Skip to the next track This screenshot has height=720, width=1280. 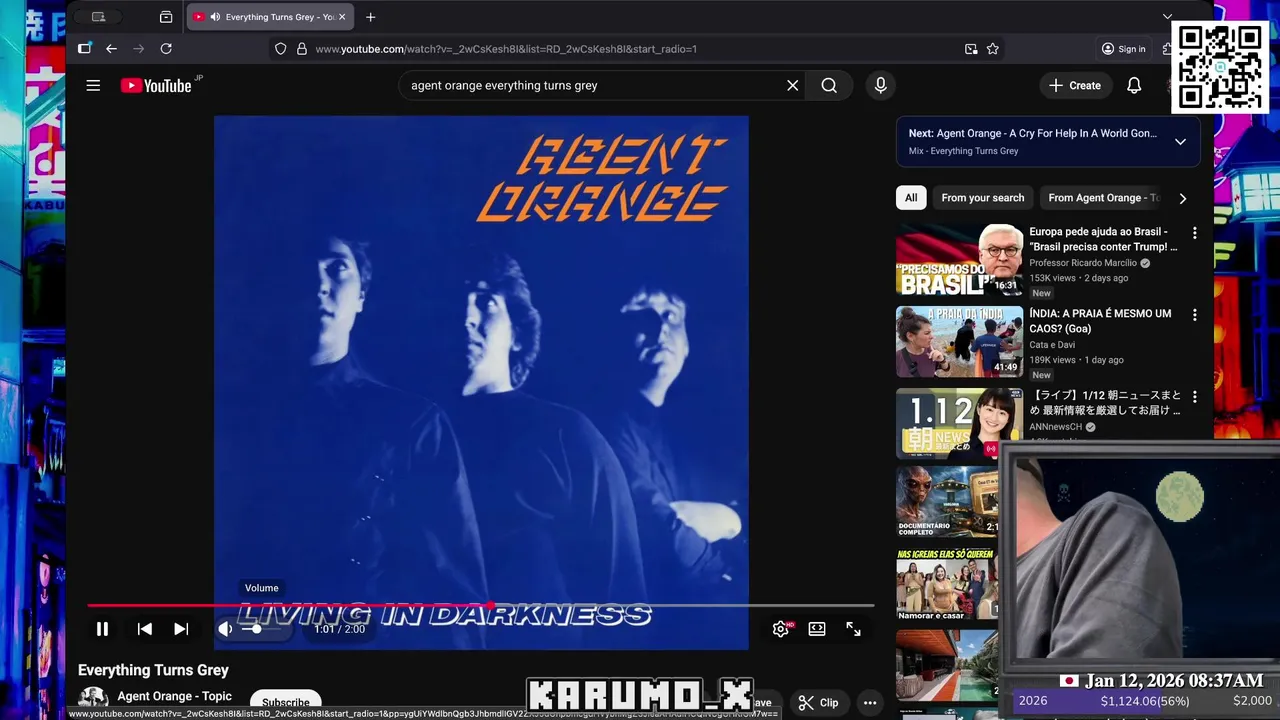click(181, 629)
